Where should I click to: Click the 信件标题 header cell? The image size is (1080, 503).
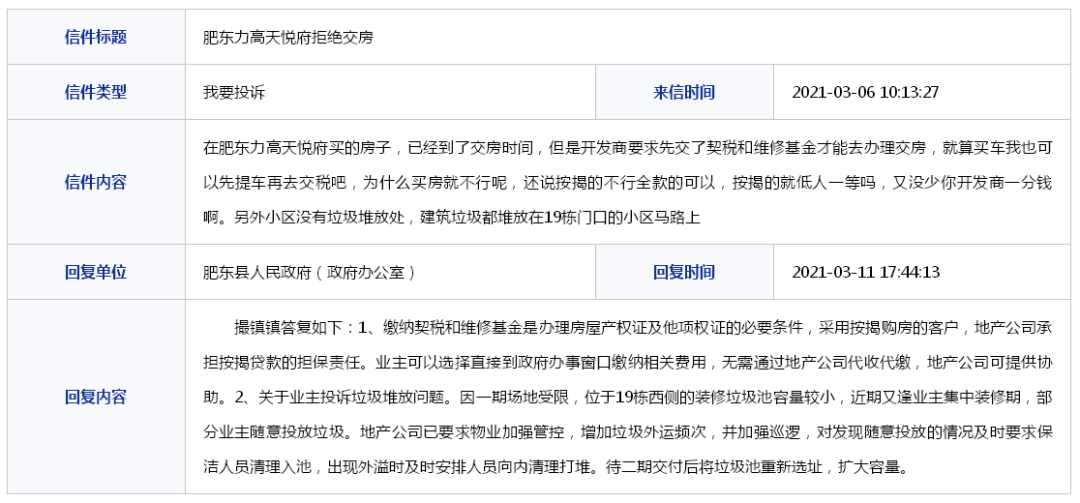pos(96,37)
